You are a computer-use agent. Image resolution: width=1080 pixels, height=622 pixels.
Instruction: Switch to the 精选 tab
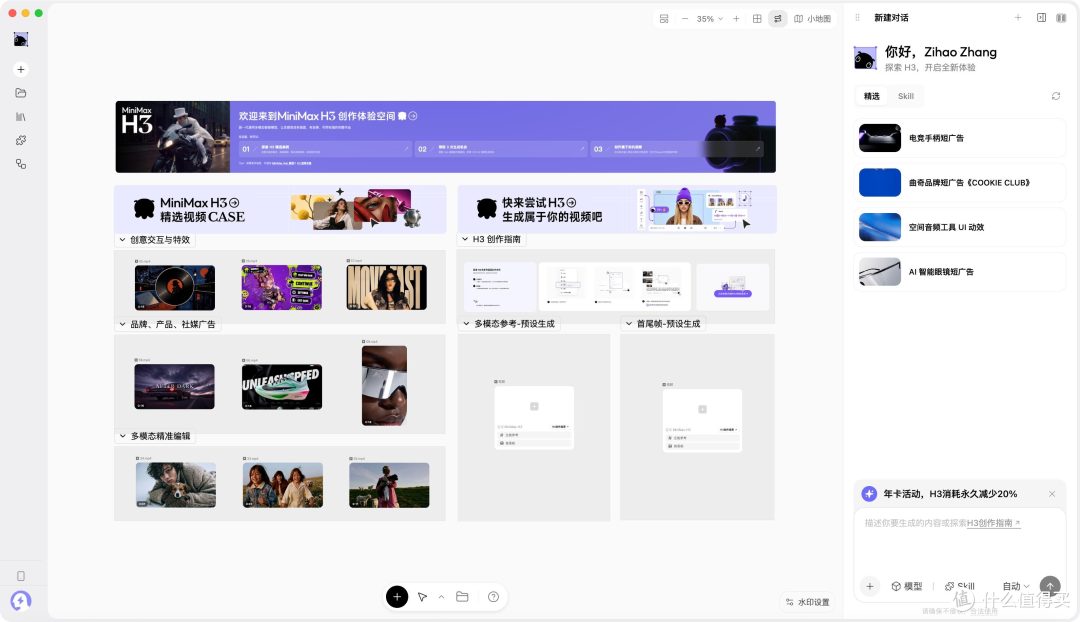[872, 96]
